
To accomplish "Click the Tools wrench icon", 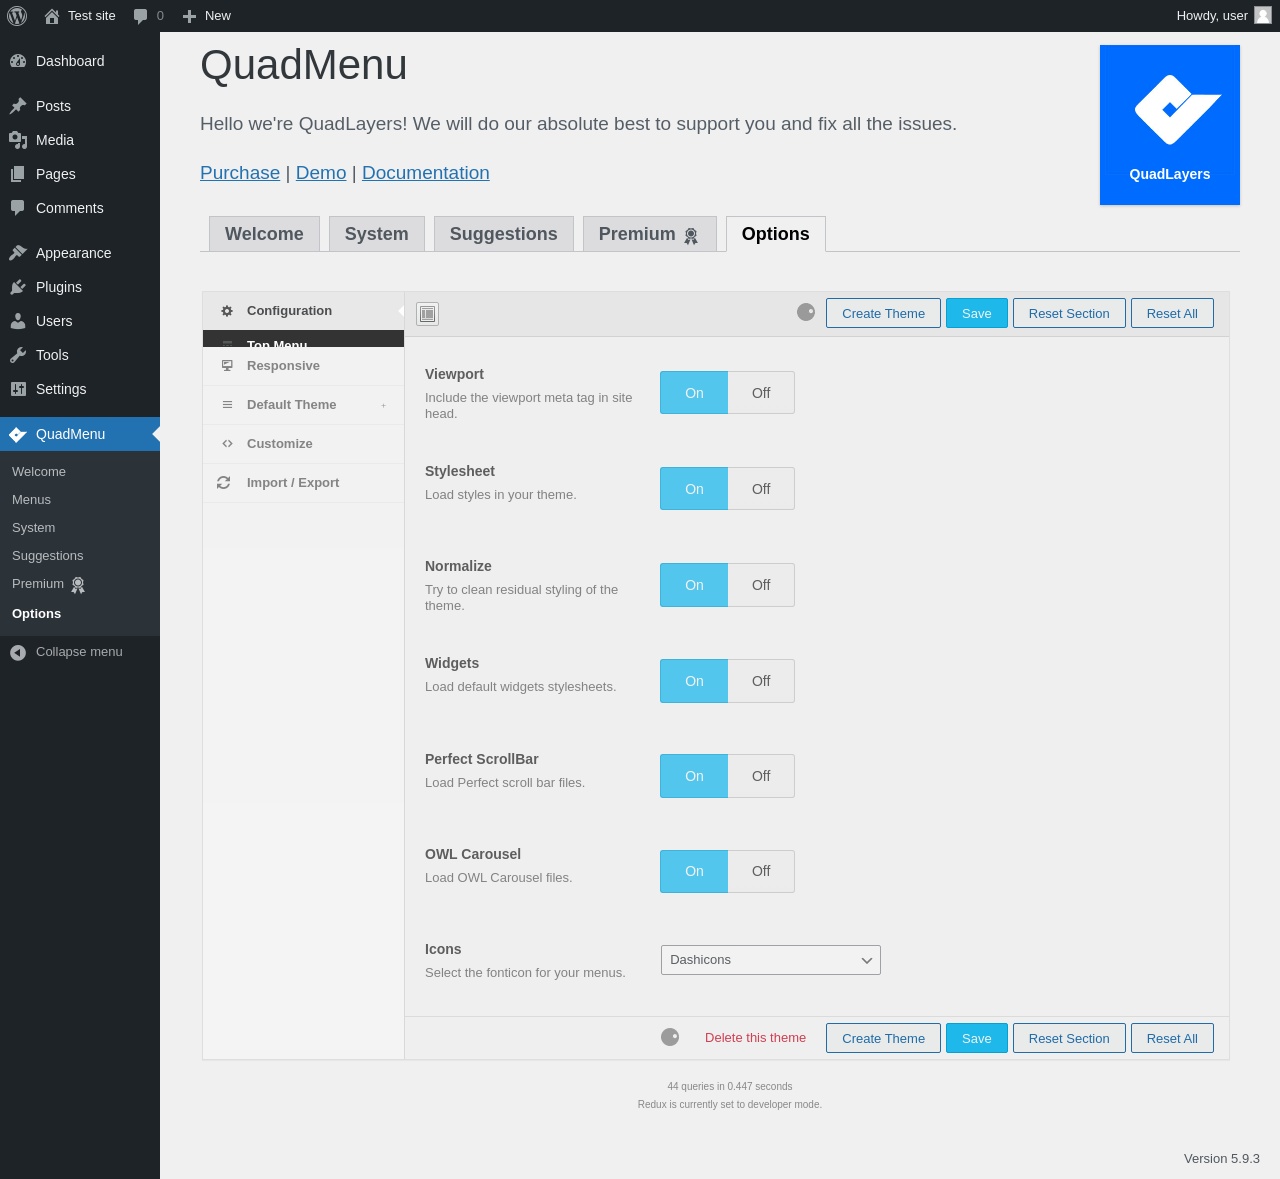I will point(18,355).
